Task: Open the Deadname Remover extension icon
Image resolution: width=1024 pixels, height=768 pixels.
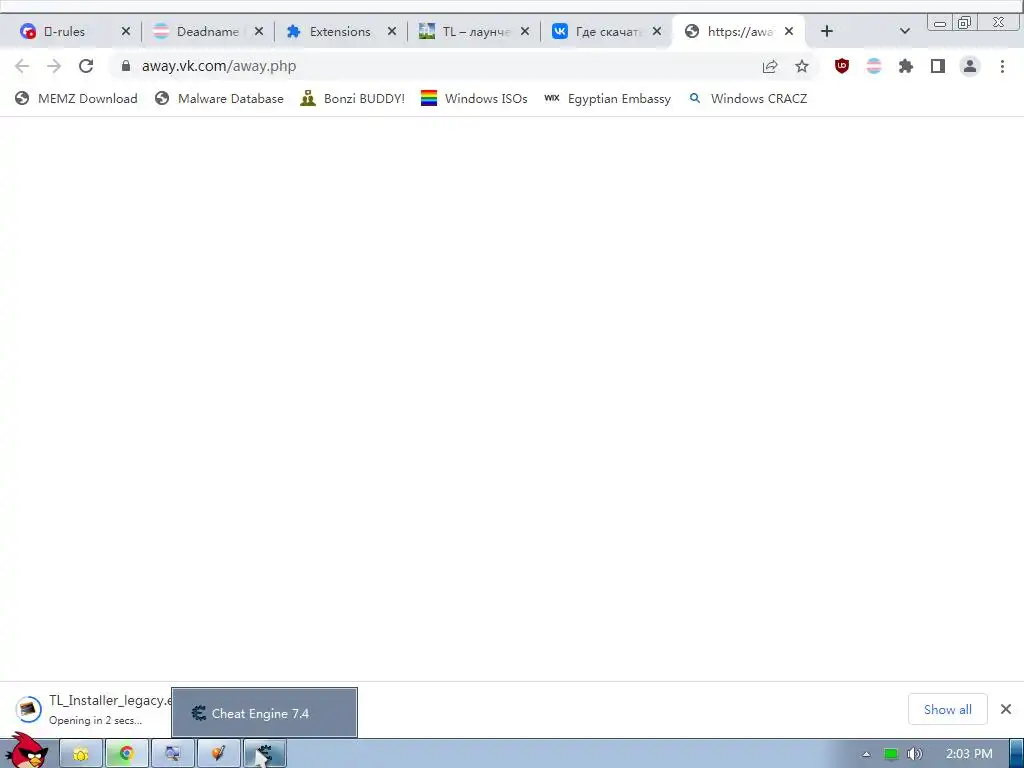Action: [x=874, y=66]
